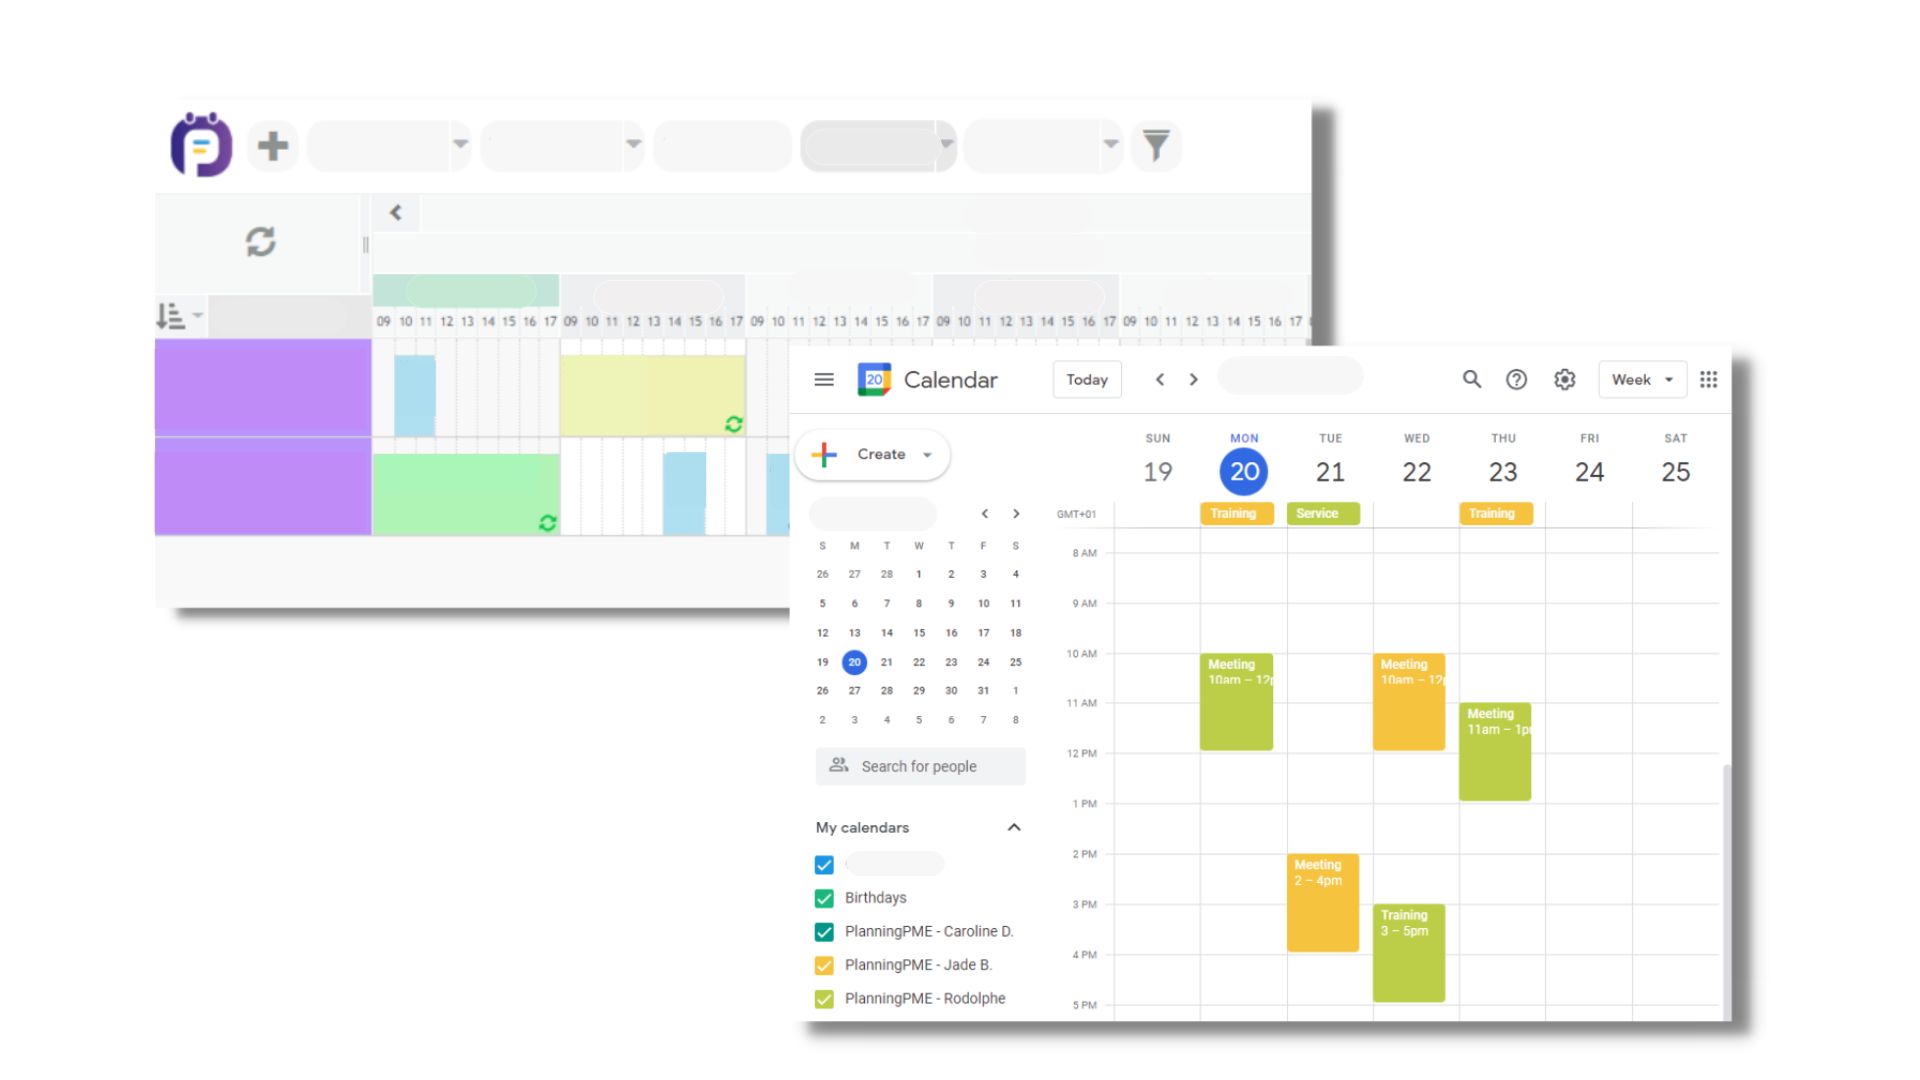Image resolution: width=1920 pixels, height=1080 pixels.
Task: Click the Google Calendar settings gear icon
Action: pos(1565,381)
